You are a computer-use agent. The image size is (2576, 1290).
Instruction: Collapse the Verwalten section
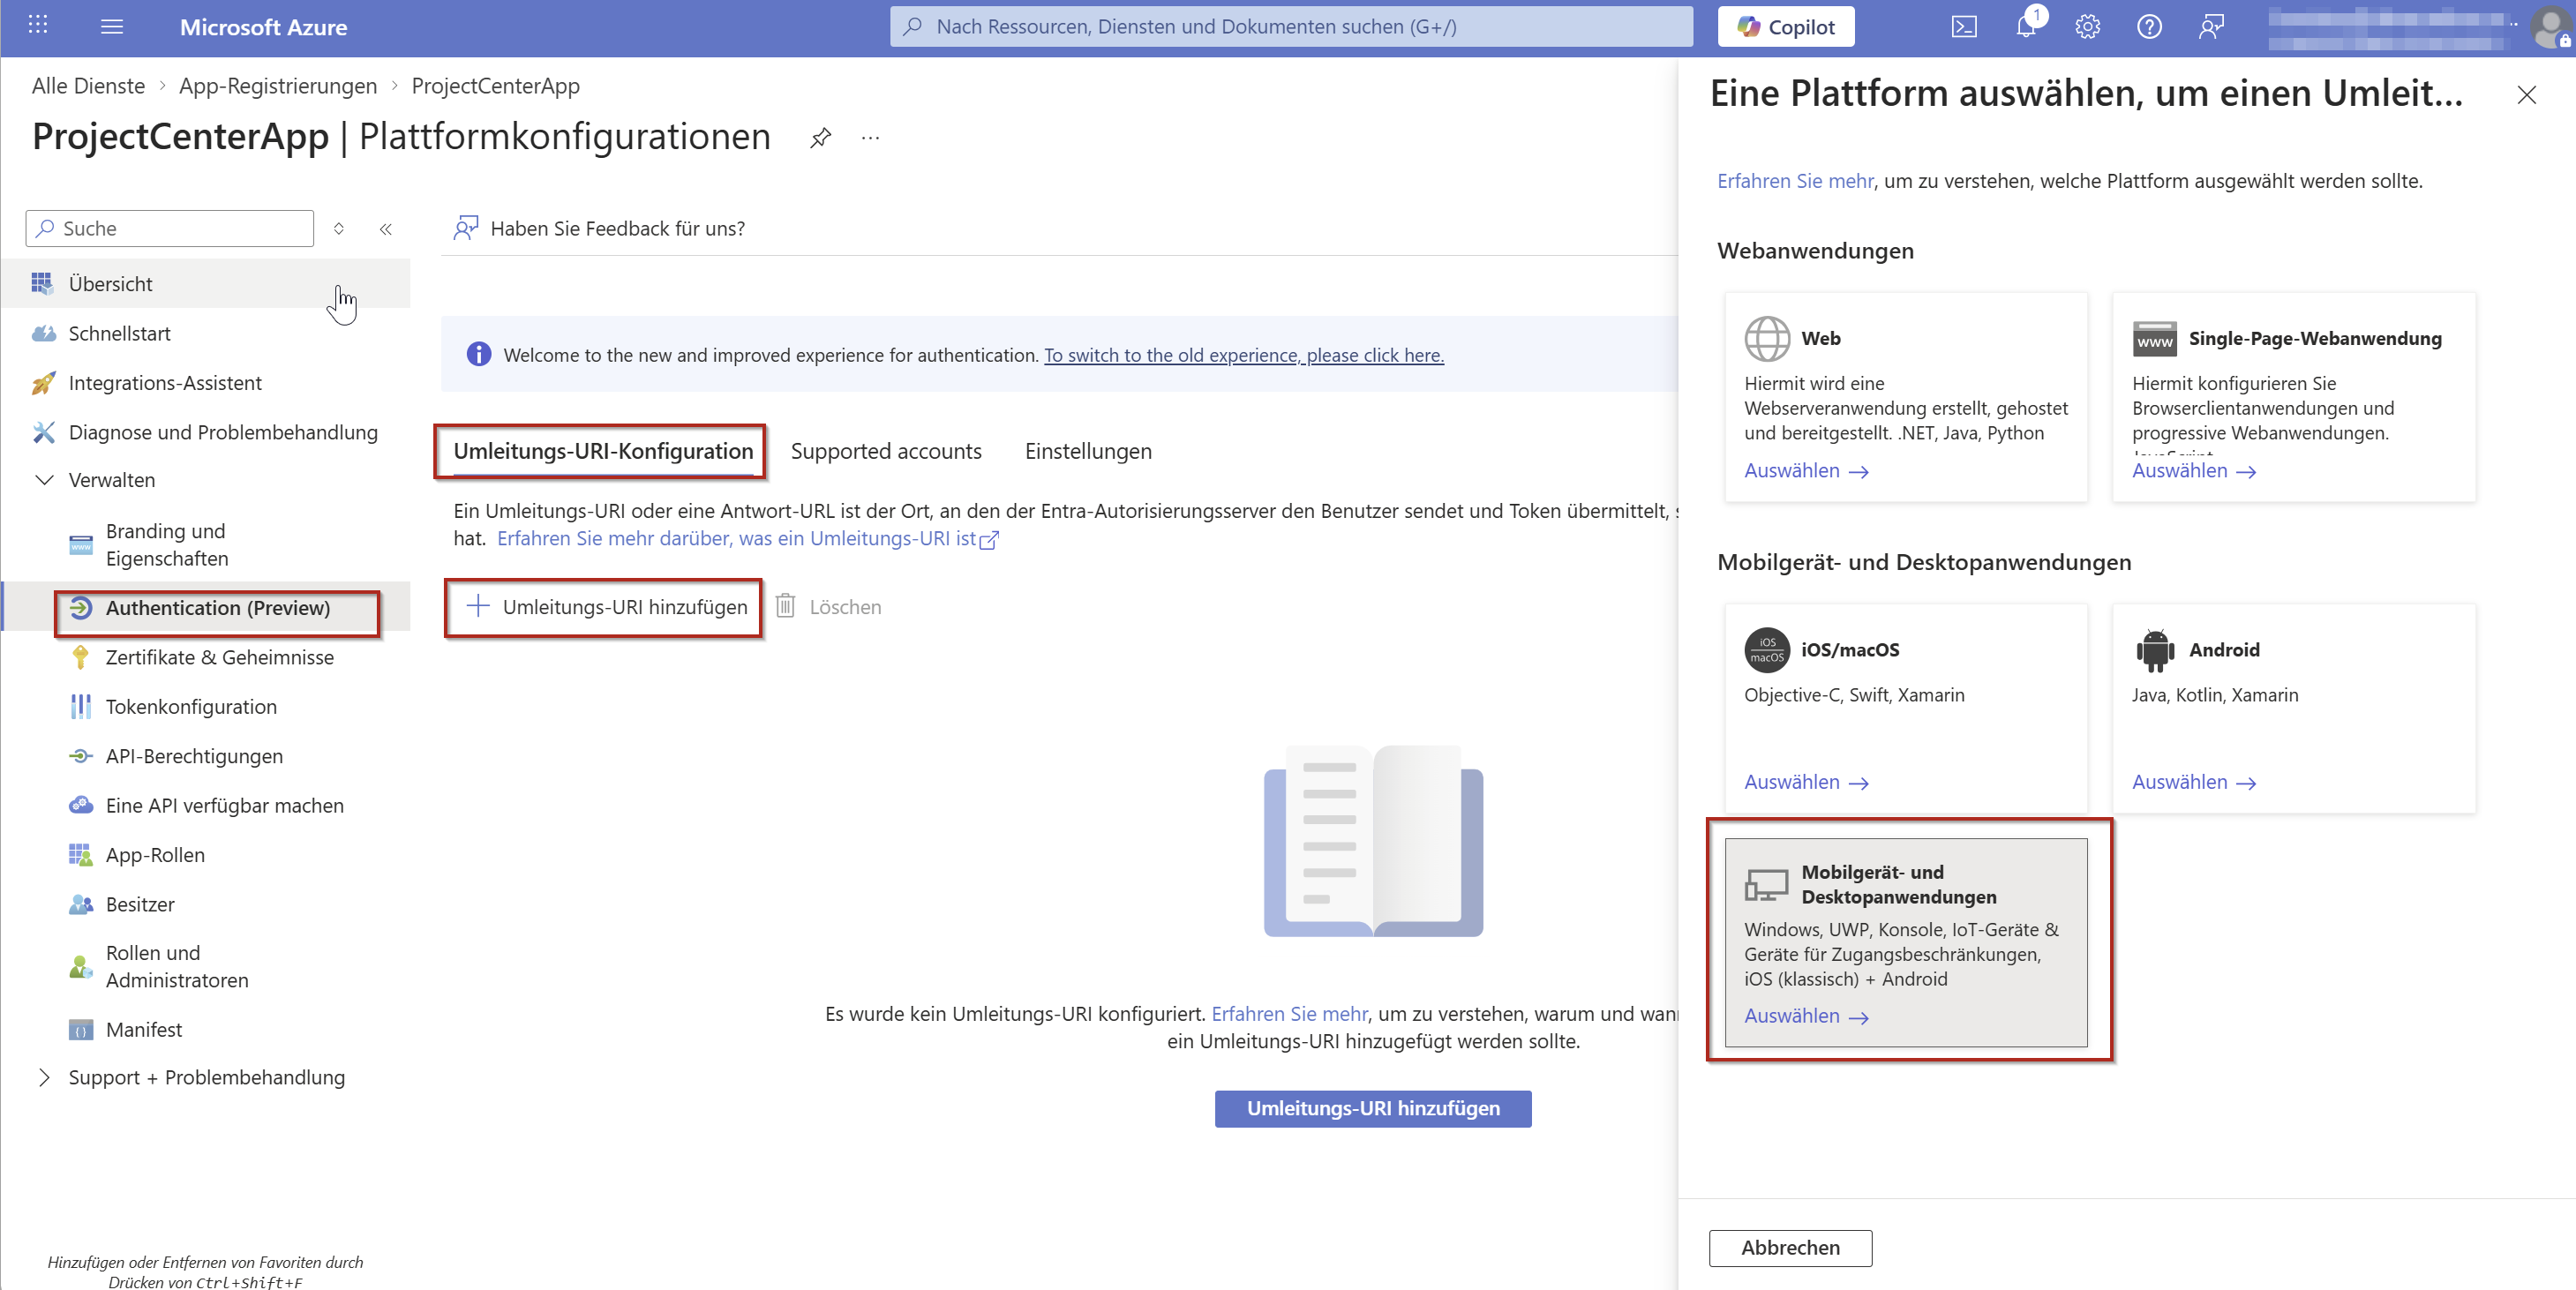click(x=44, y=480)
